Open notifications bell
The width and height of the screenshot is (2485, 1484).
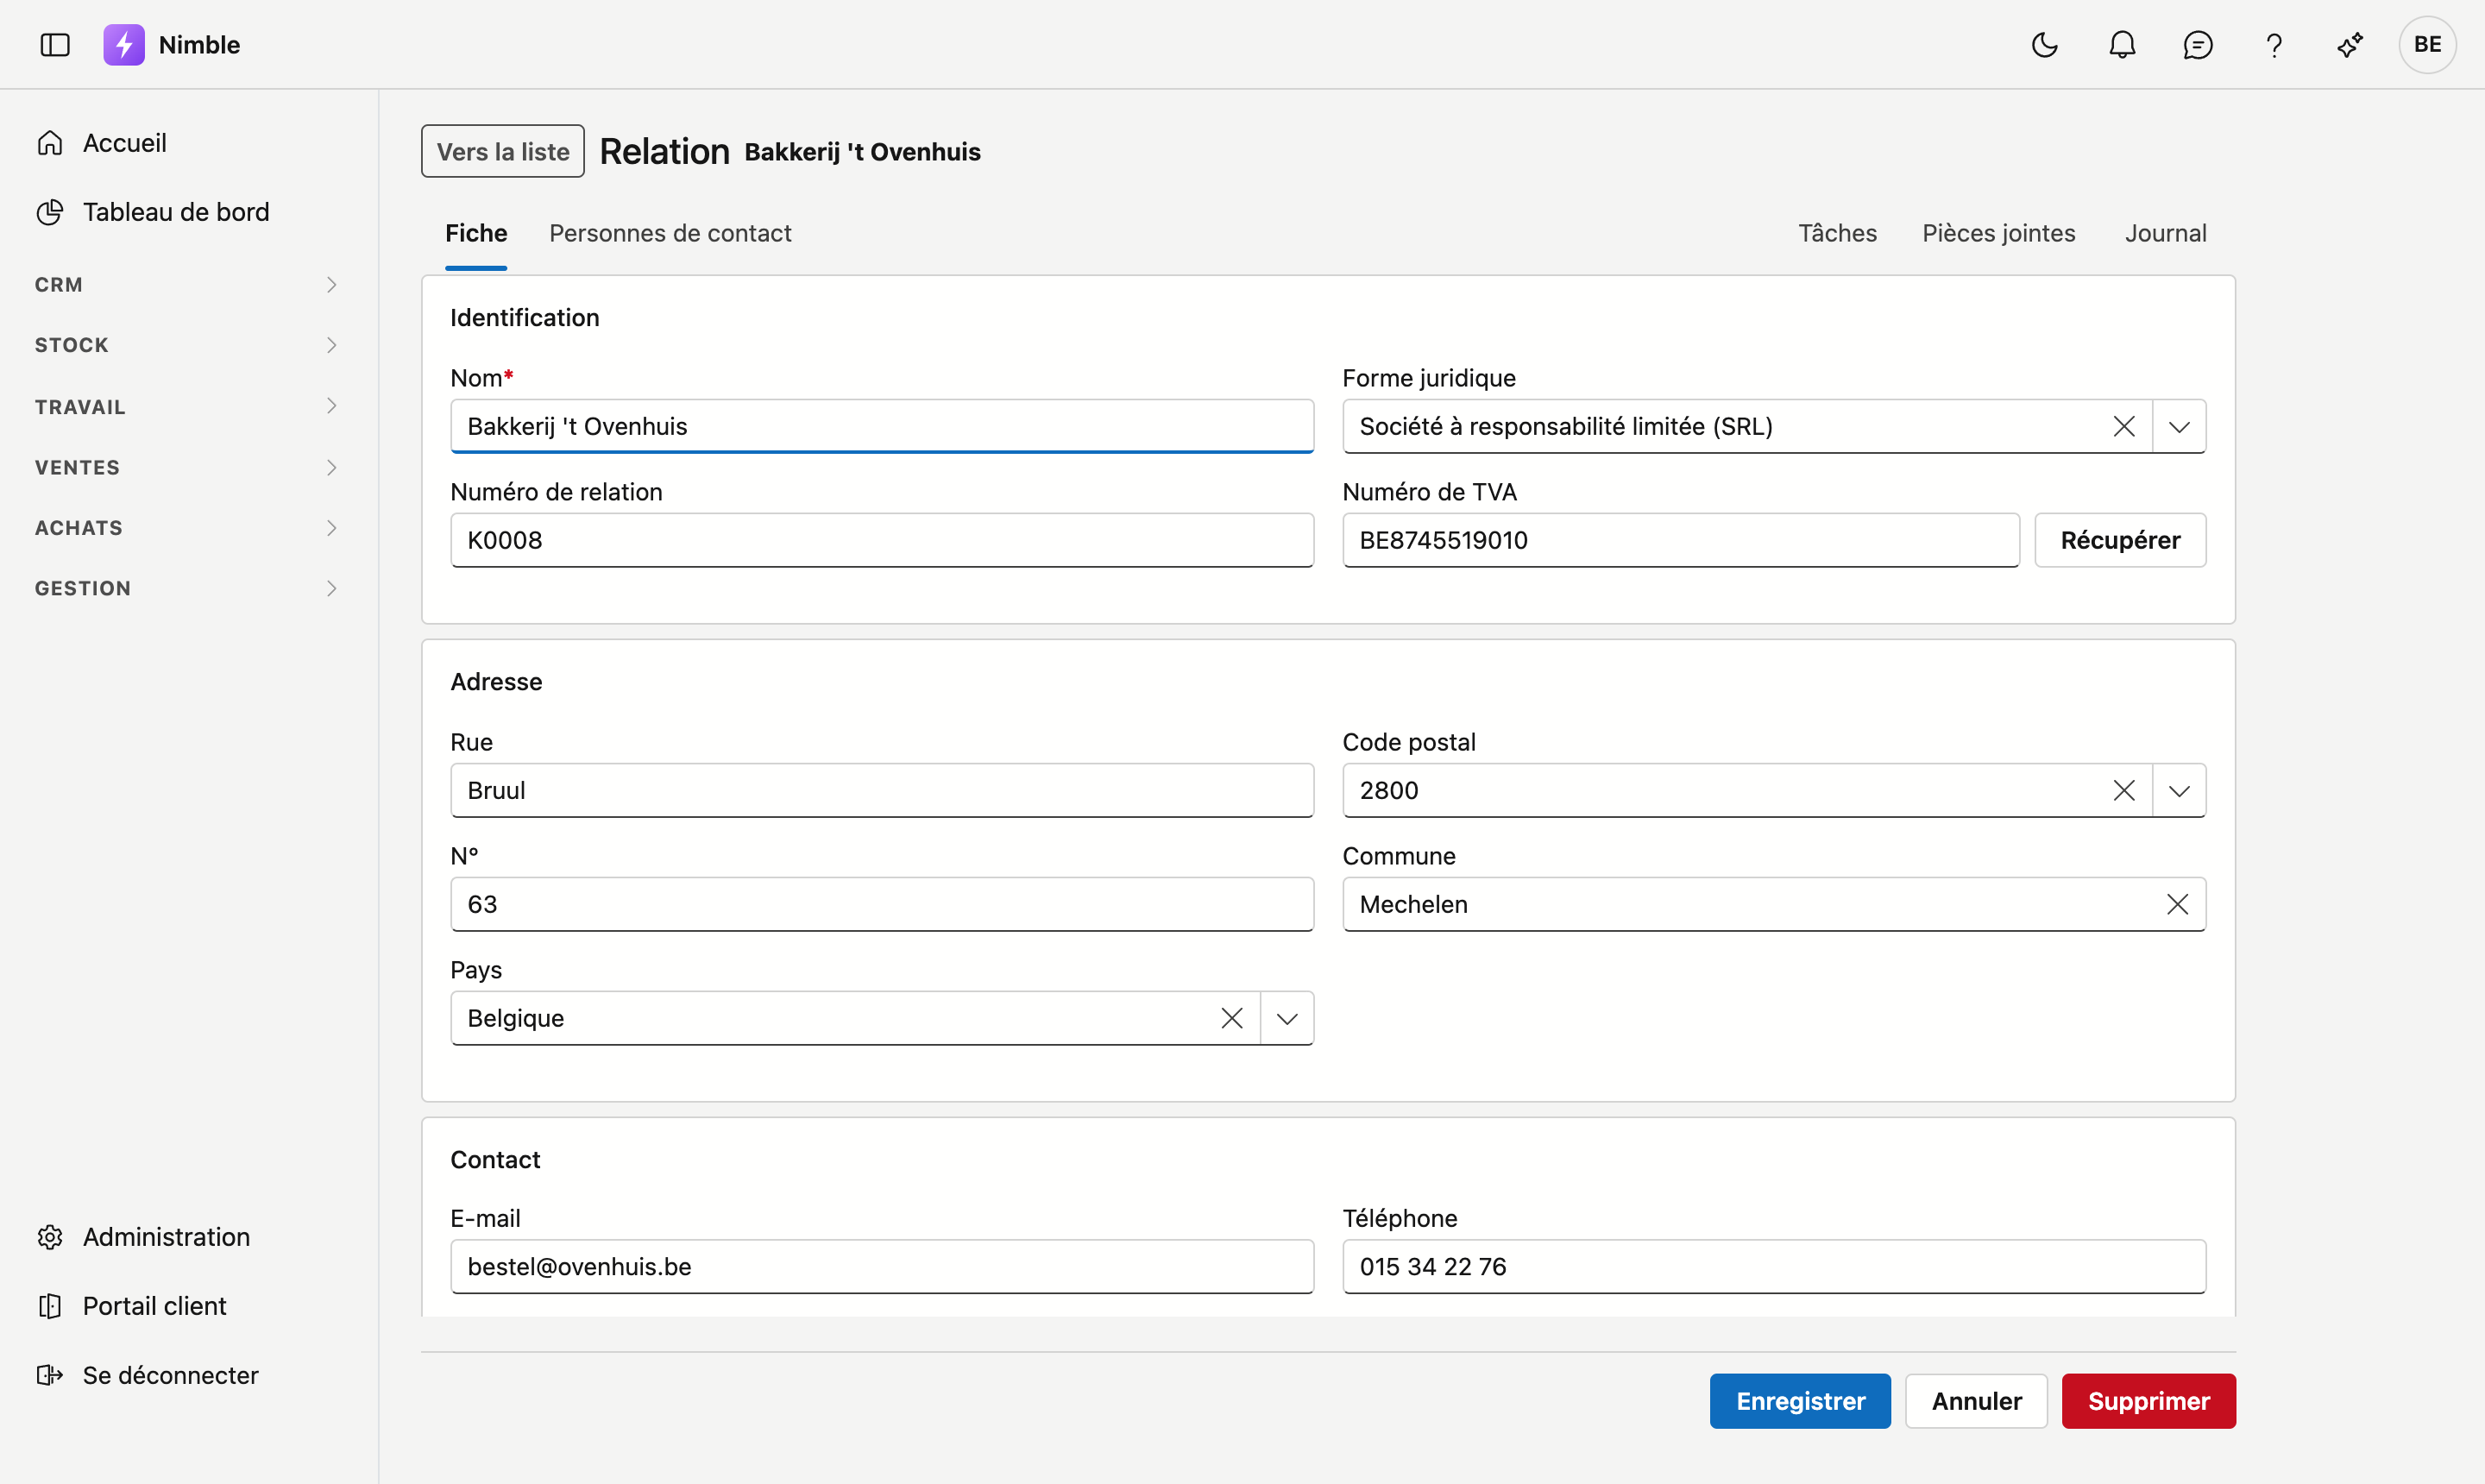click(2122, 45)
